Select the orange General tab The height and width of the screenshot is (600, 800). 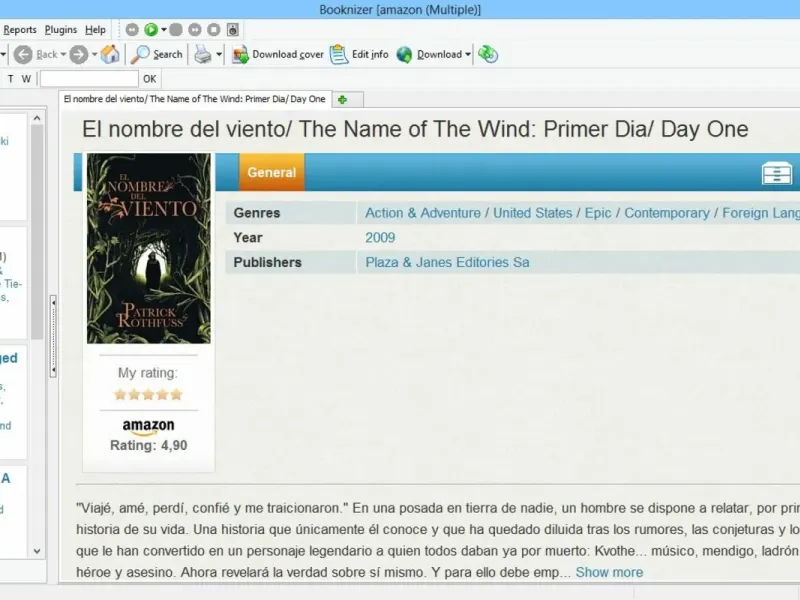(x=271, y=172)
